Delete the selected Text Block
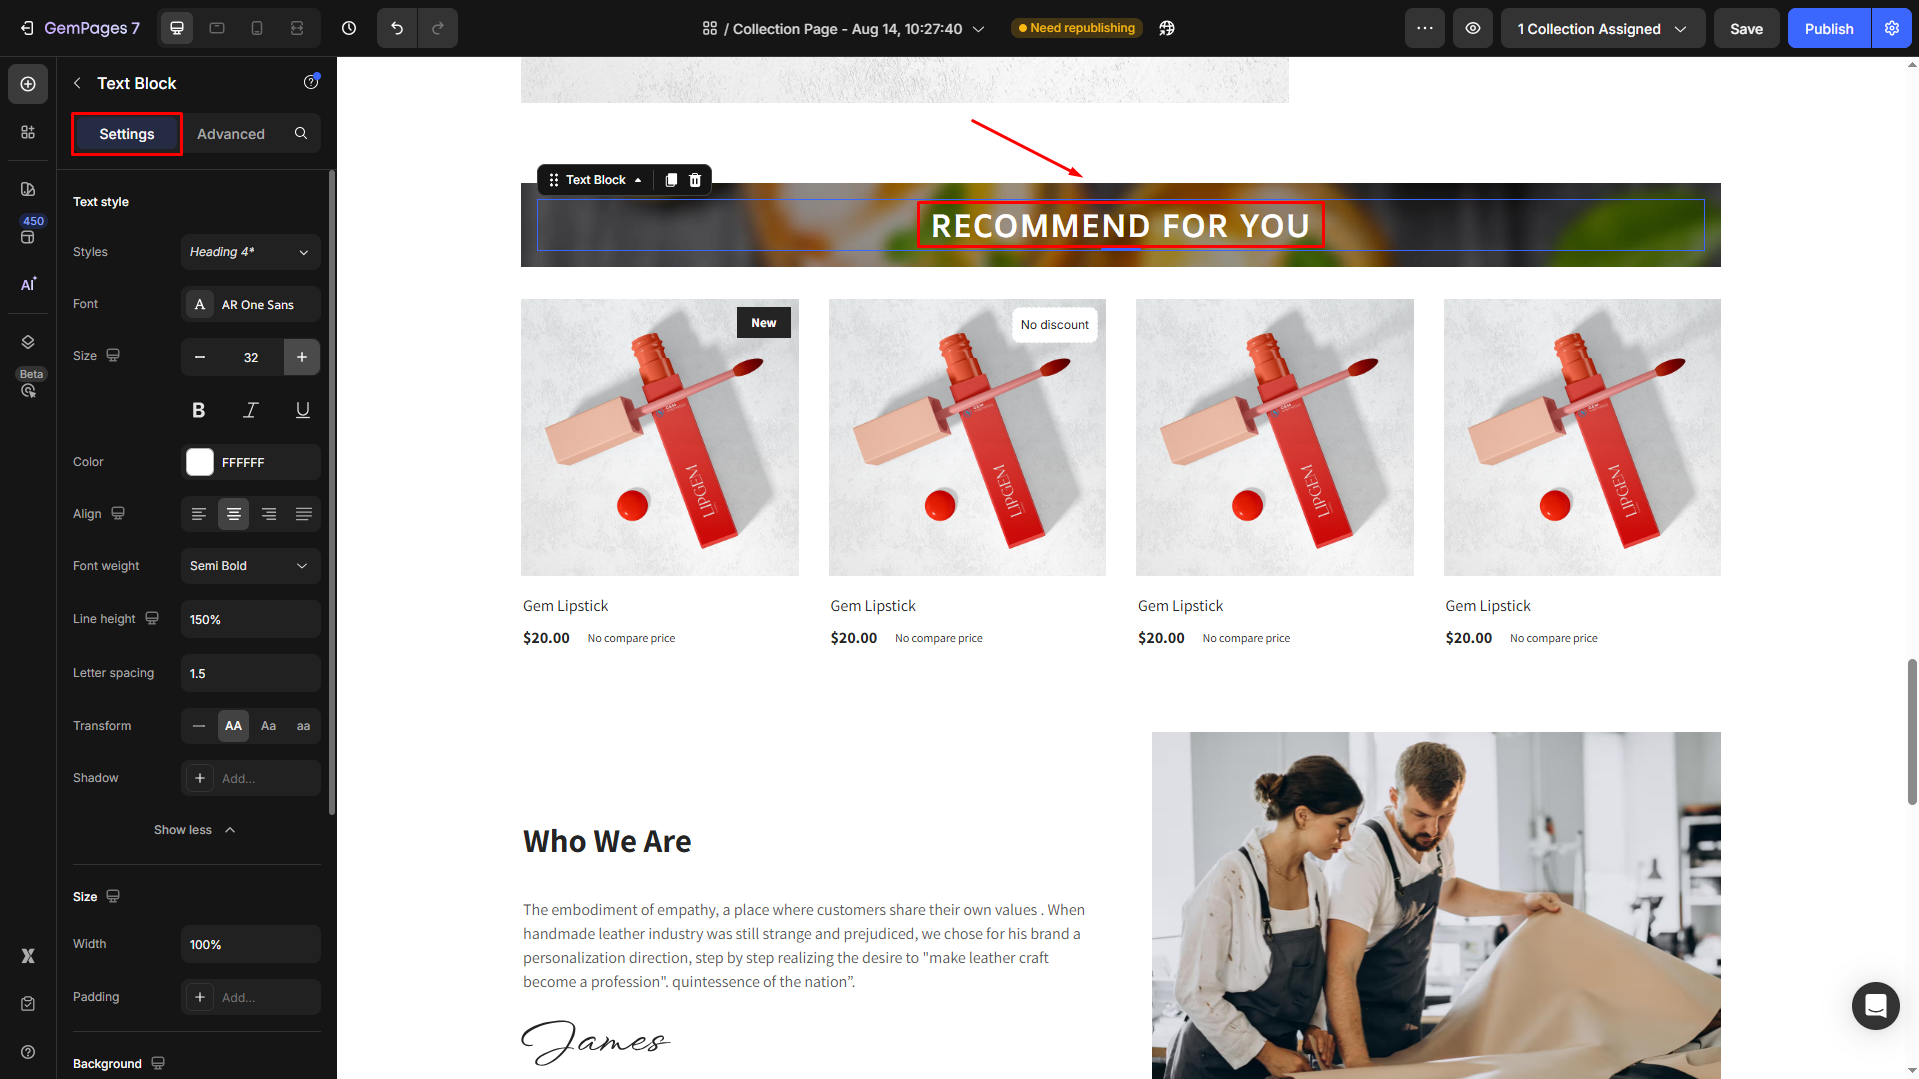This screenshot has height=1079, width=1919. pos(695,180)
